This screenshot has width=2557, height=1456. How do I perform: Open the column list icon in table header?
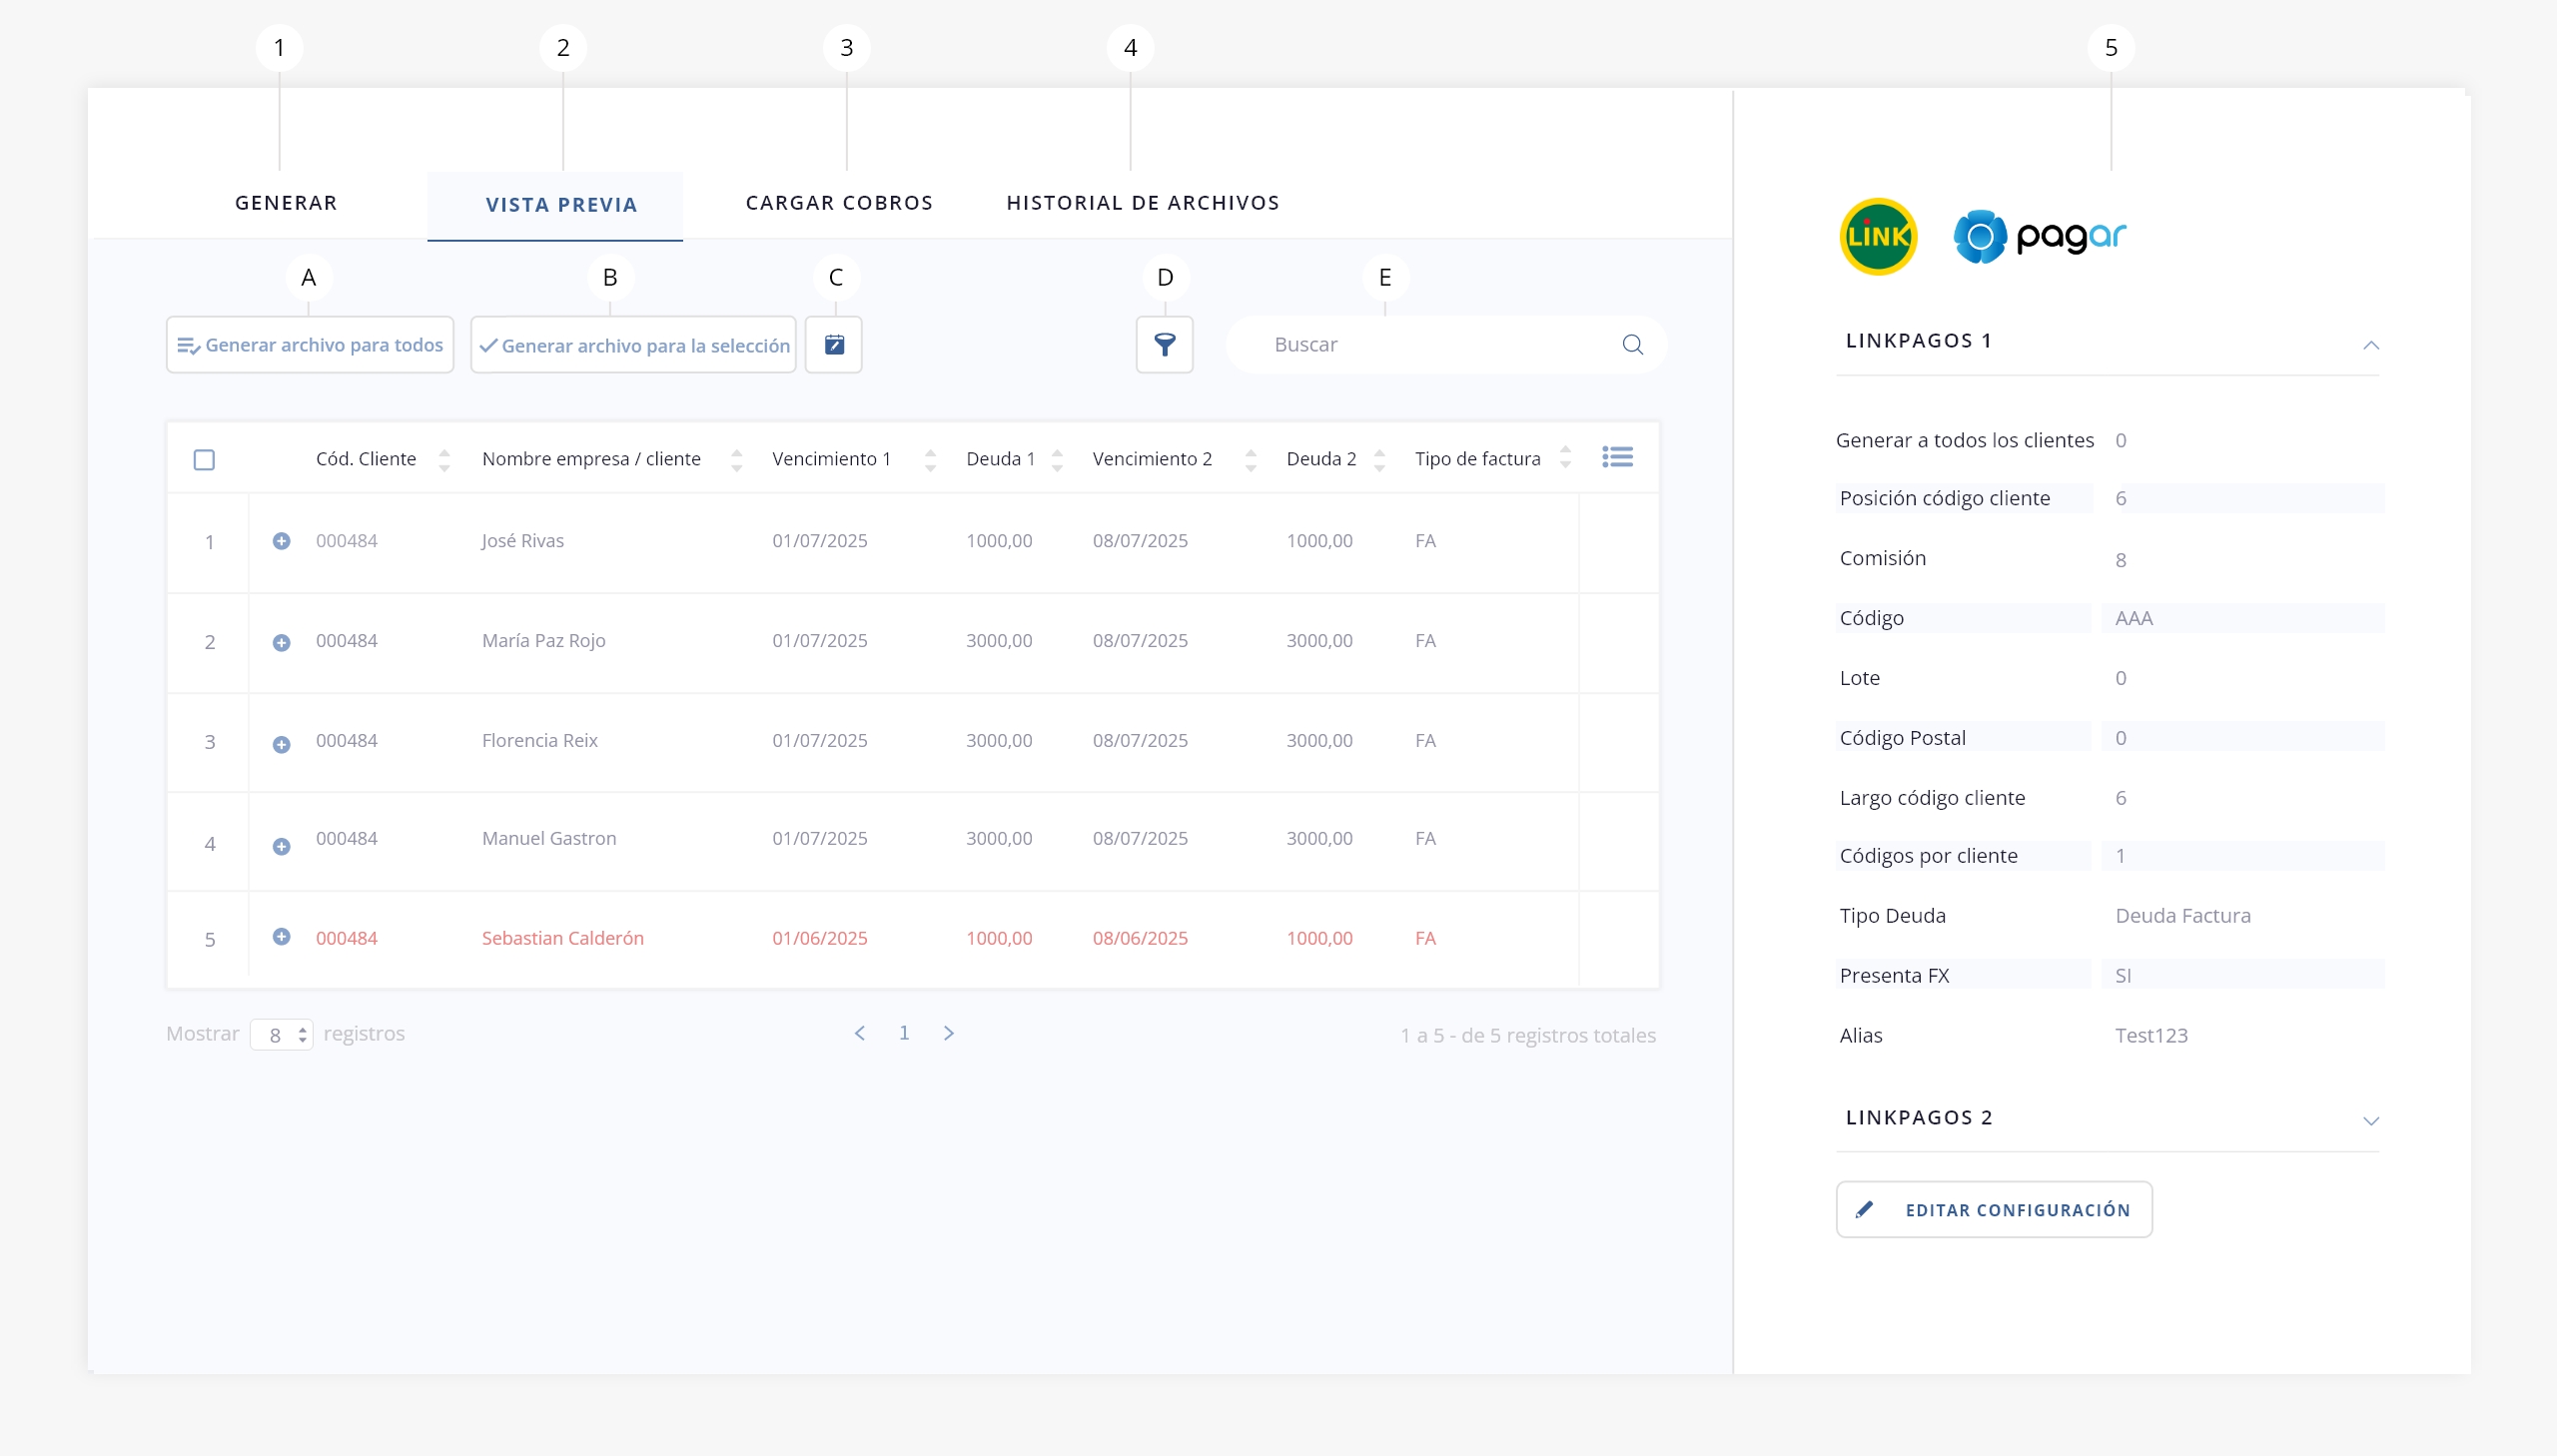pos(1617,457)
